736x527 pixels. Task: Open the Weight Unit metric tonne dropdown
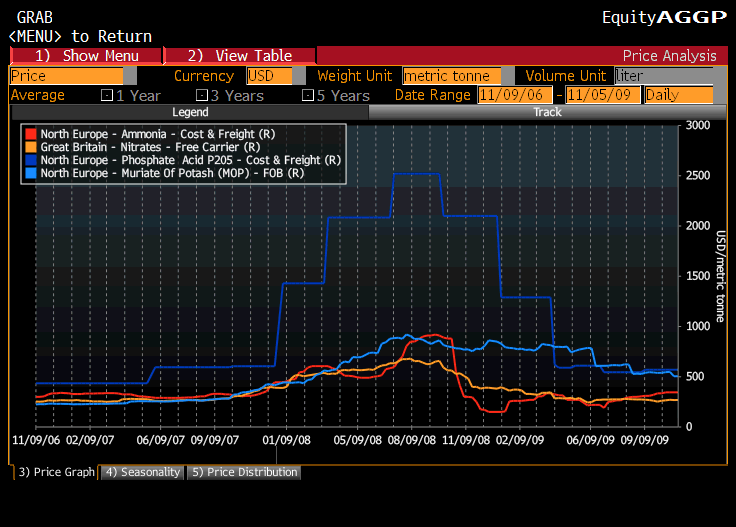pos(452,76)
